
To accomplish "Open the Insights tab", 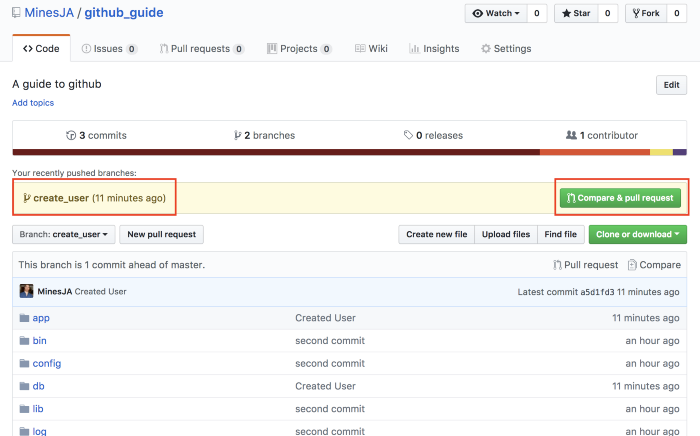I will point(434,49).
